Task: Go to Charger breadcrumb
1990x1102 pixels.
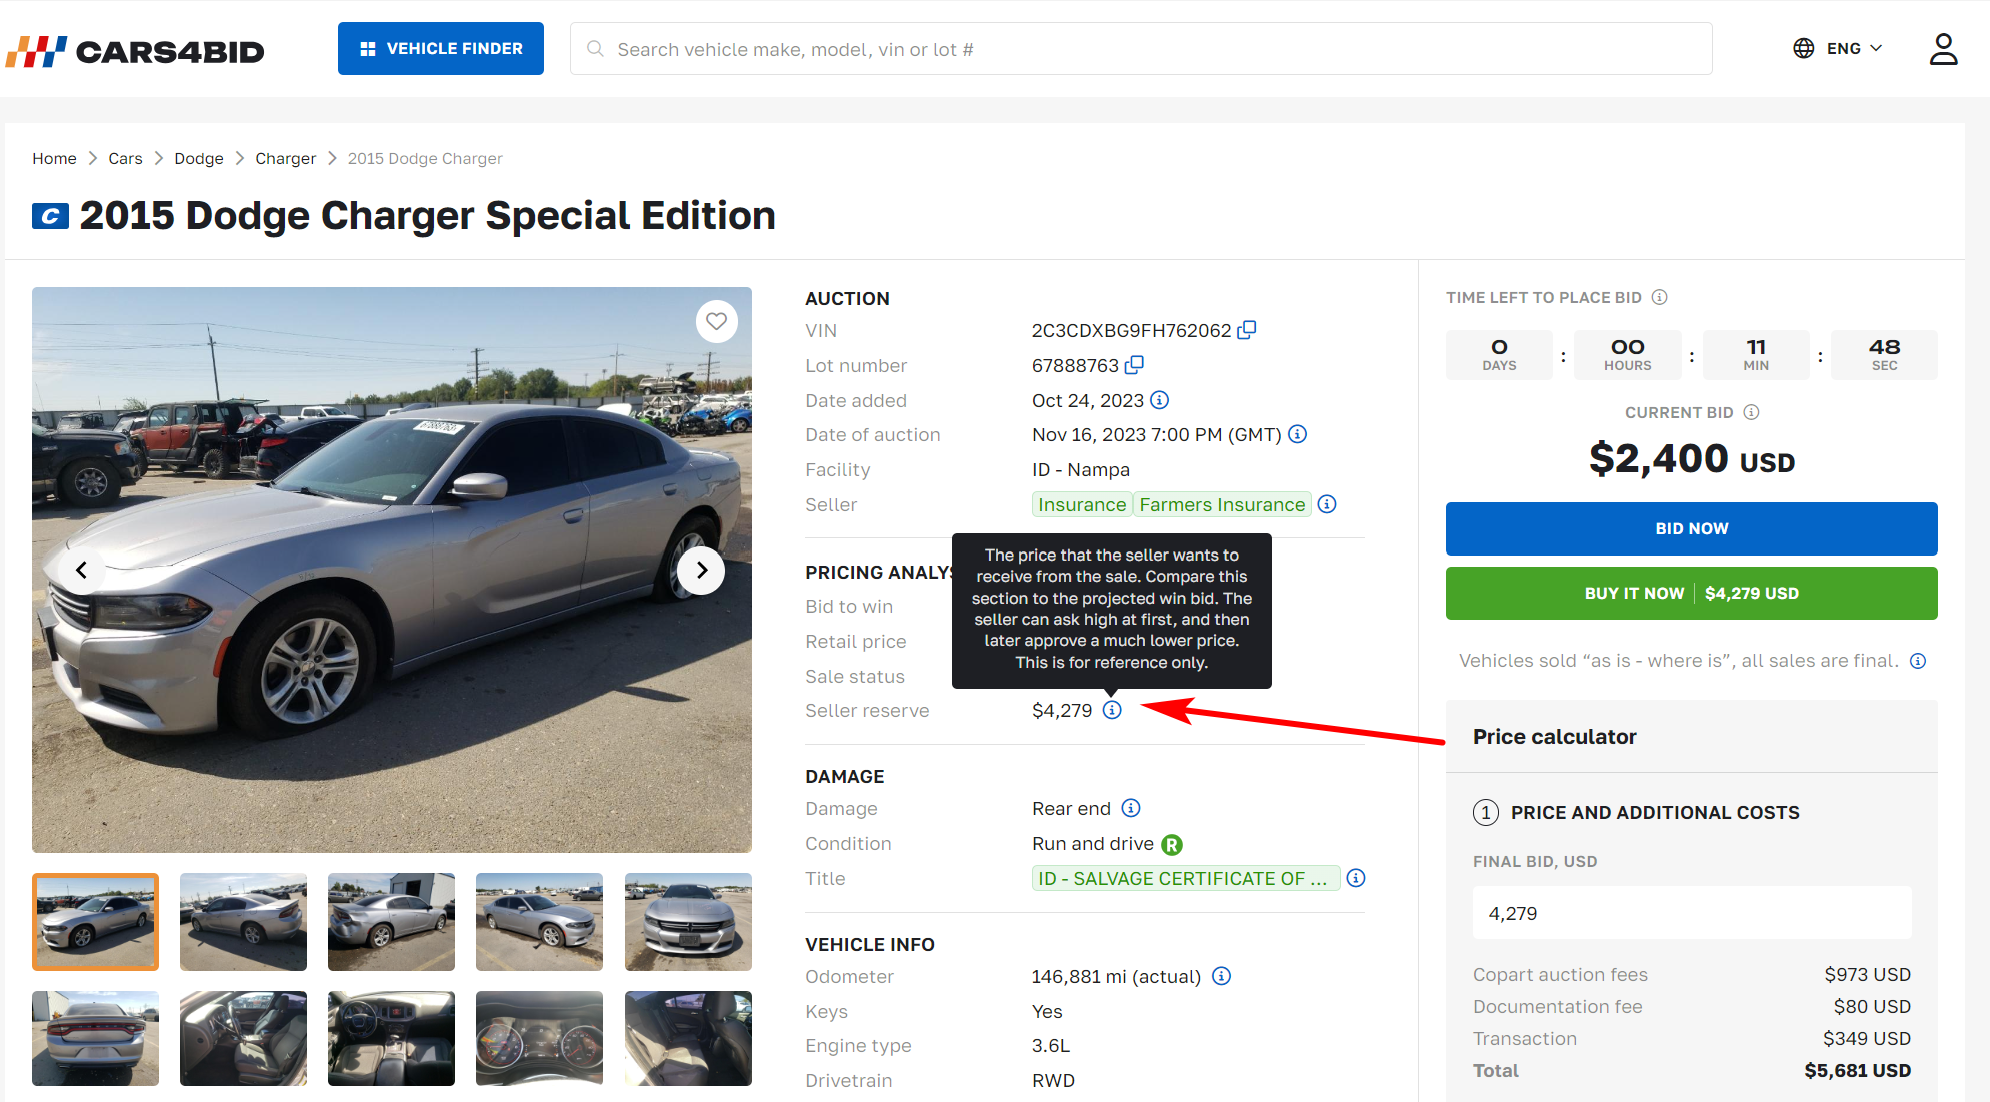Action: pyautogui.click(x=285, y=158)
